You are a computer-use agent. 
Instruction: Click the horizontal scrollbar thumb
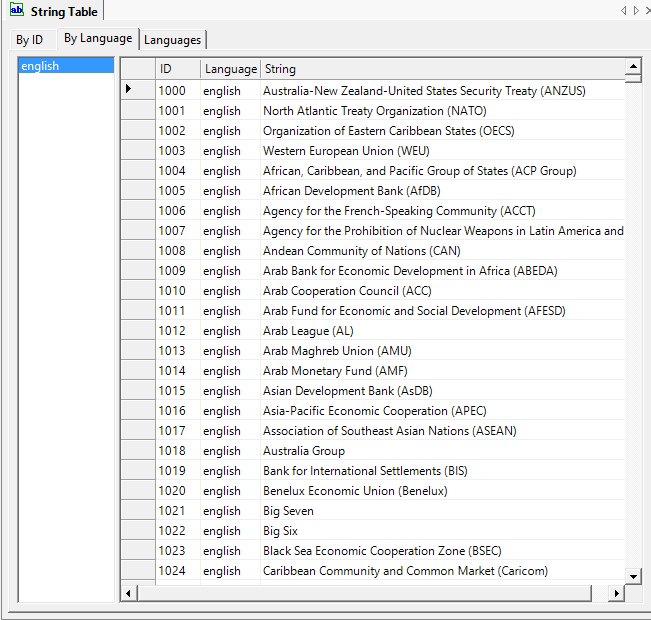(x=365, y=593)
